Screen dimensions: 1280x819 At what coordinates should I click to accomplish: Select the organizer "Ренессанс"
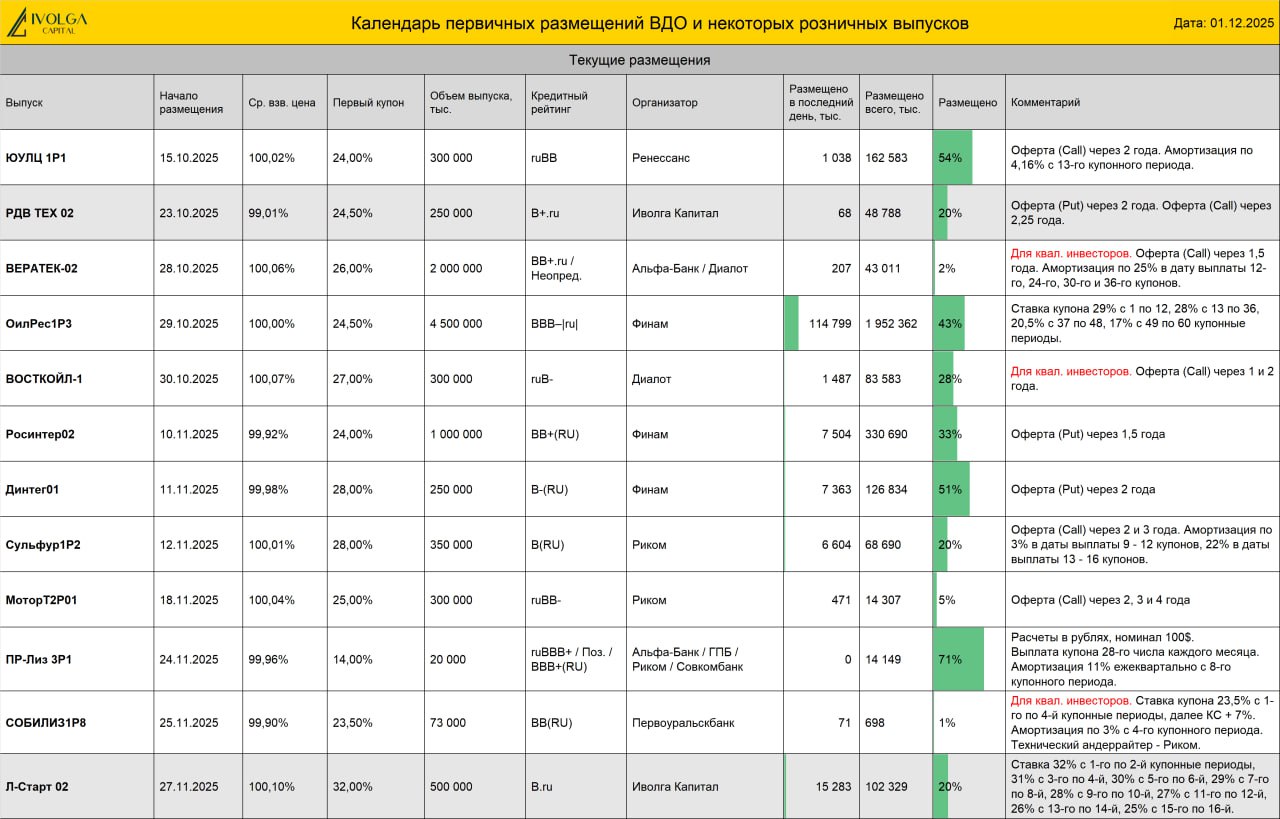661,158
